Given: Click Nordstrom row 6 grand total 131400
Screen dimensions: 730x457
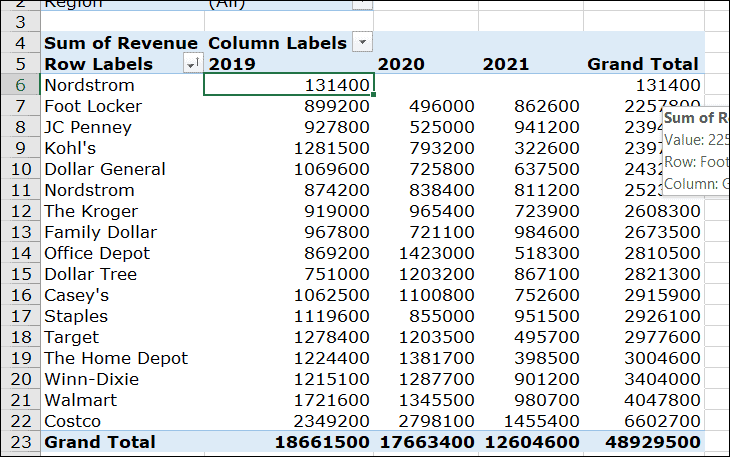Looking at the screenshot, I should [668, 85].
